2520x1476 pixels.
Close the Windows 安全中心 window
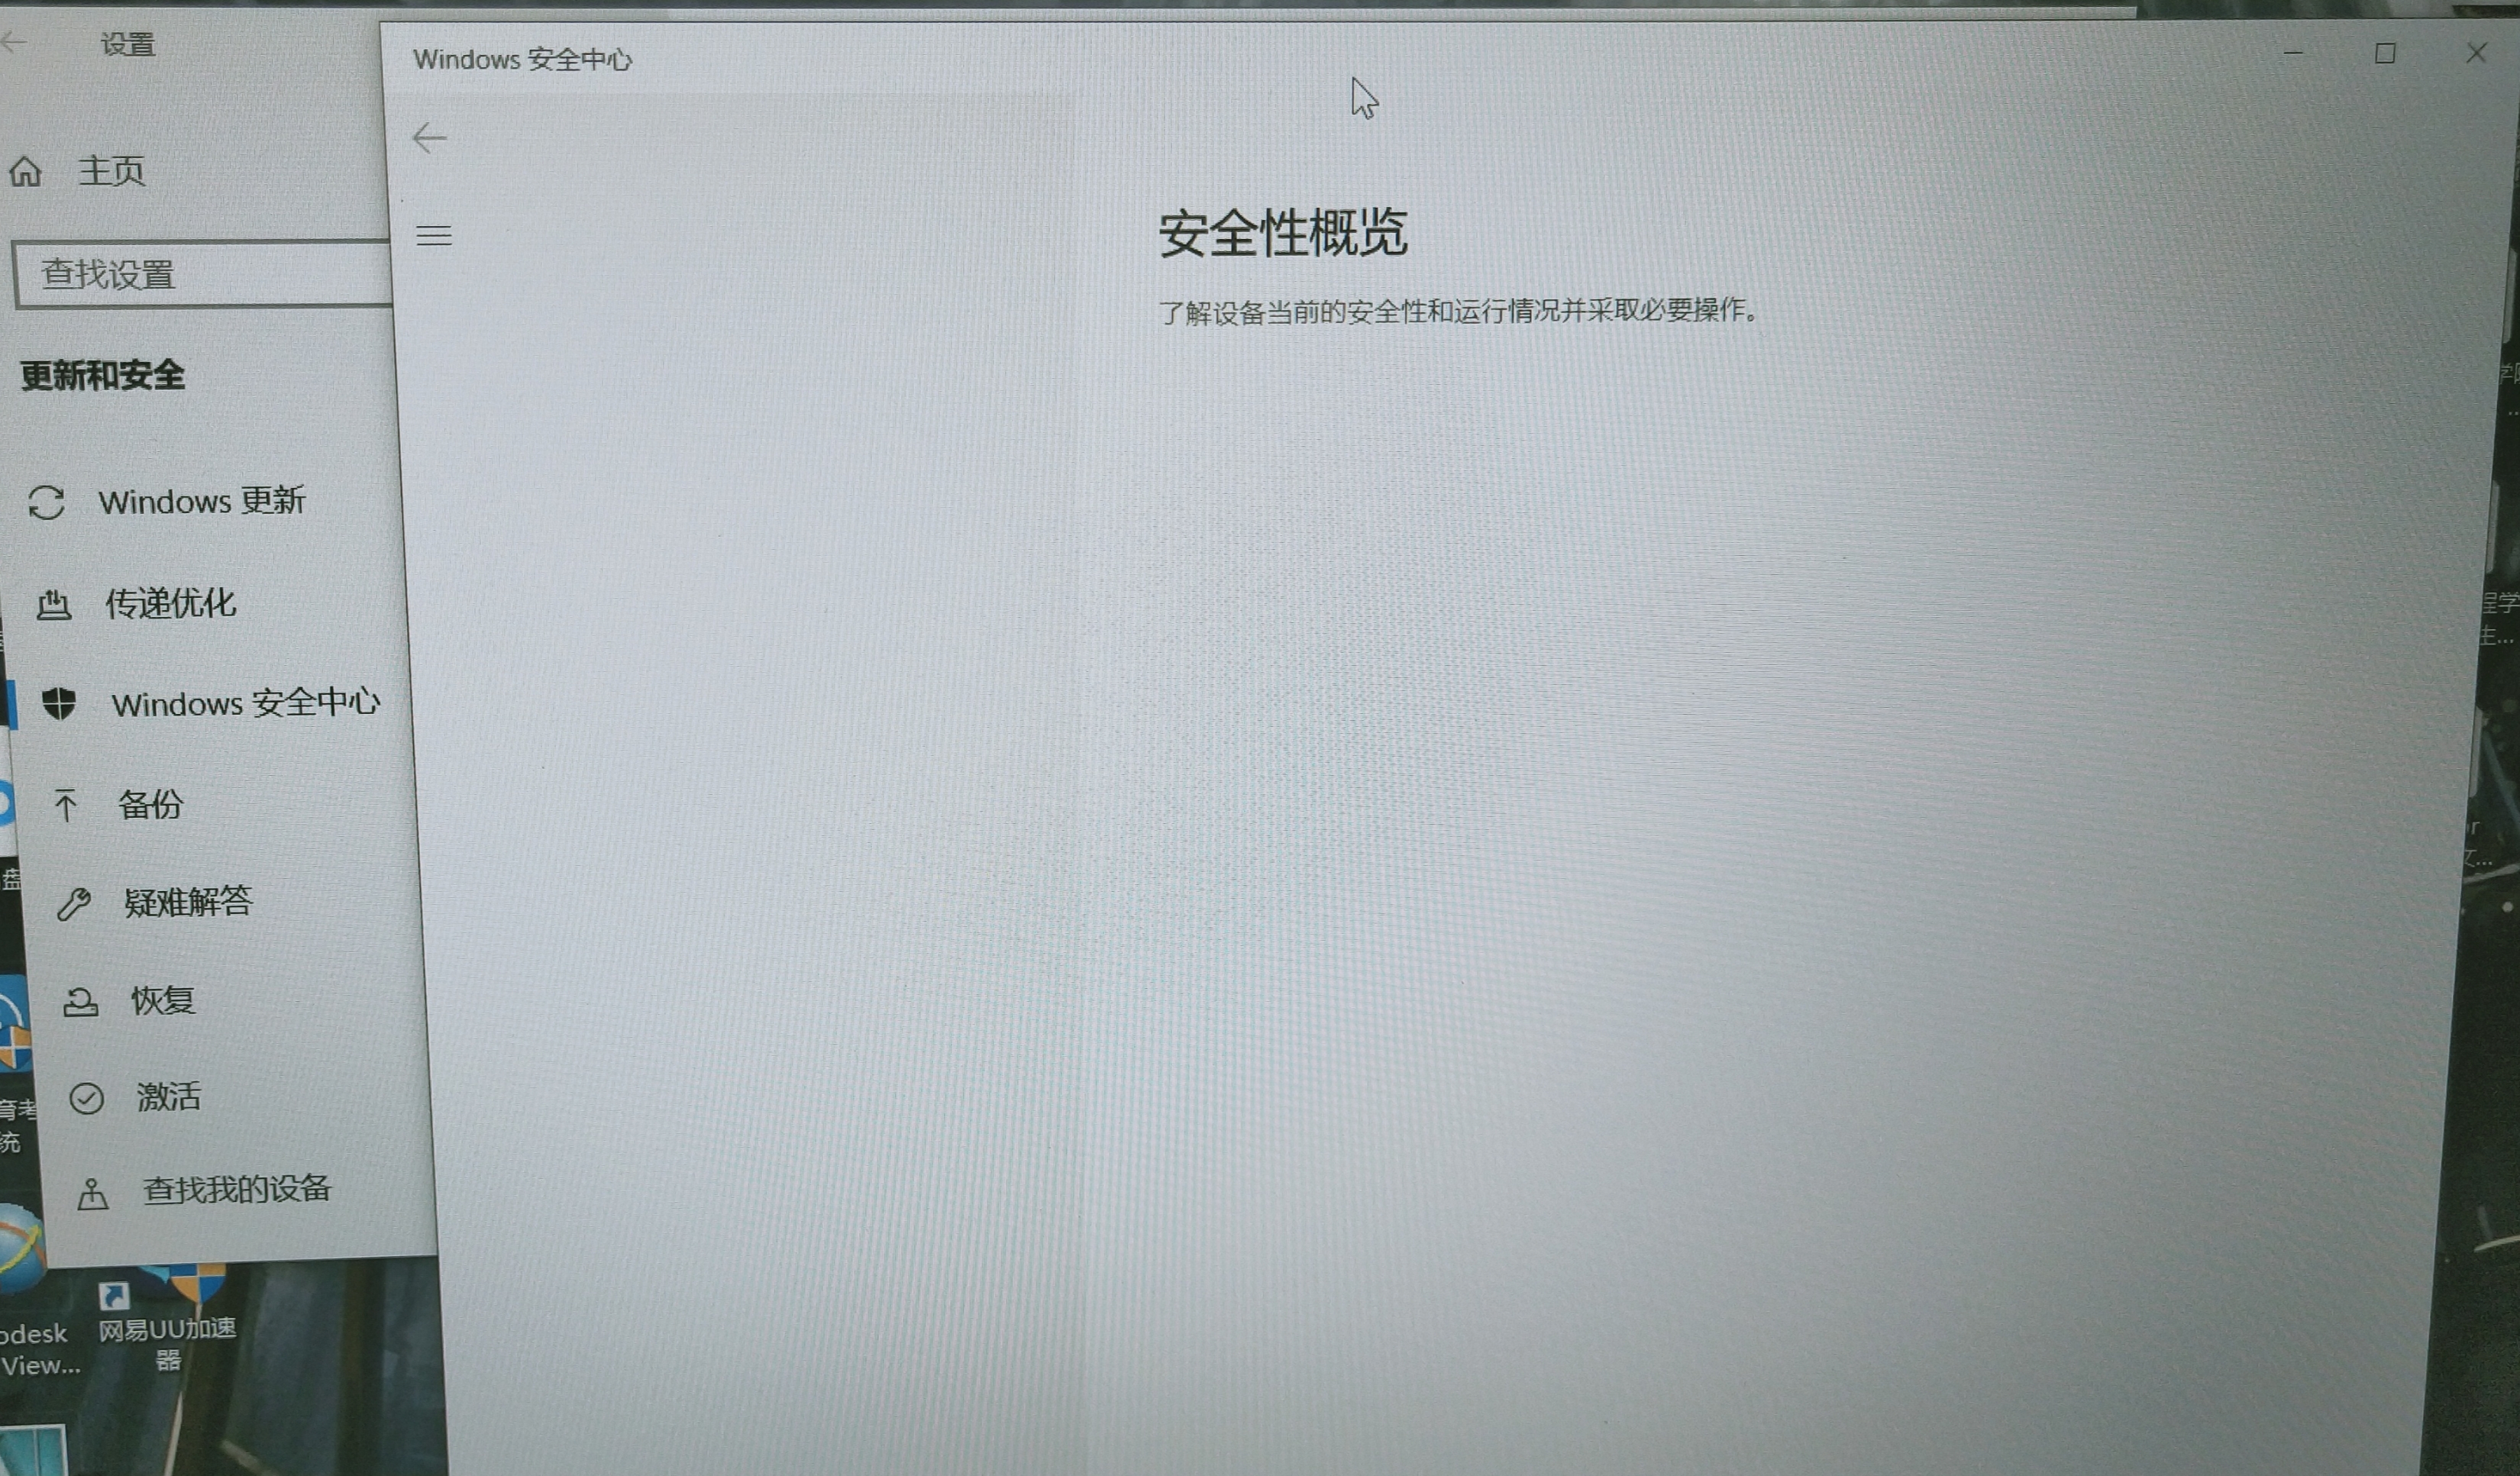click(2476, 53)
